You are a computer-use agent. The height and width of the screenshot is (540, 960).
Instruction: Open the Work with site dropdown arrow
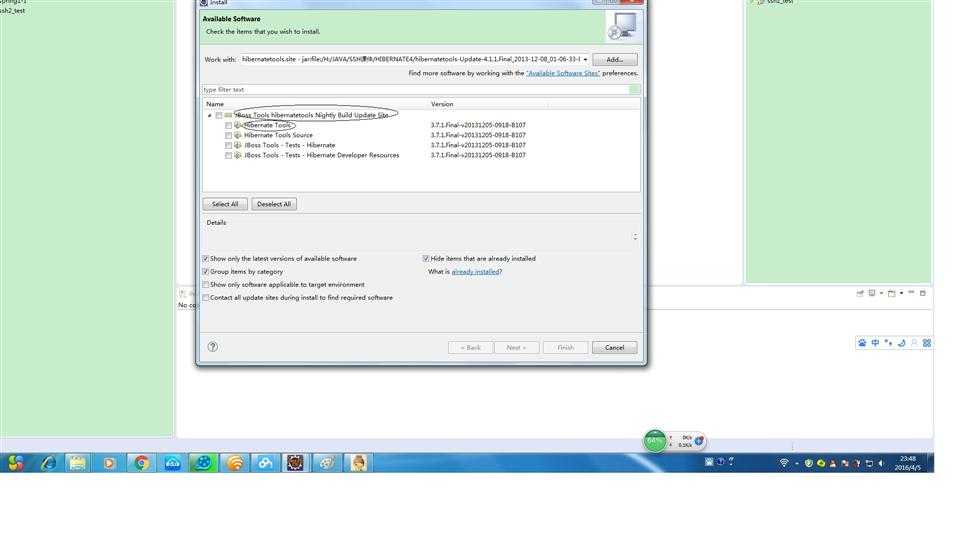[x=585, y=59]
